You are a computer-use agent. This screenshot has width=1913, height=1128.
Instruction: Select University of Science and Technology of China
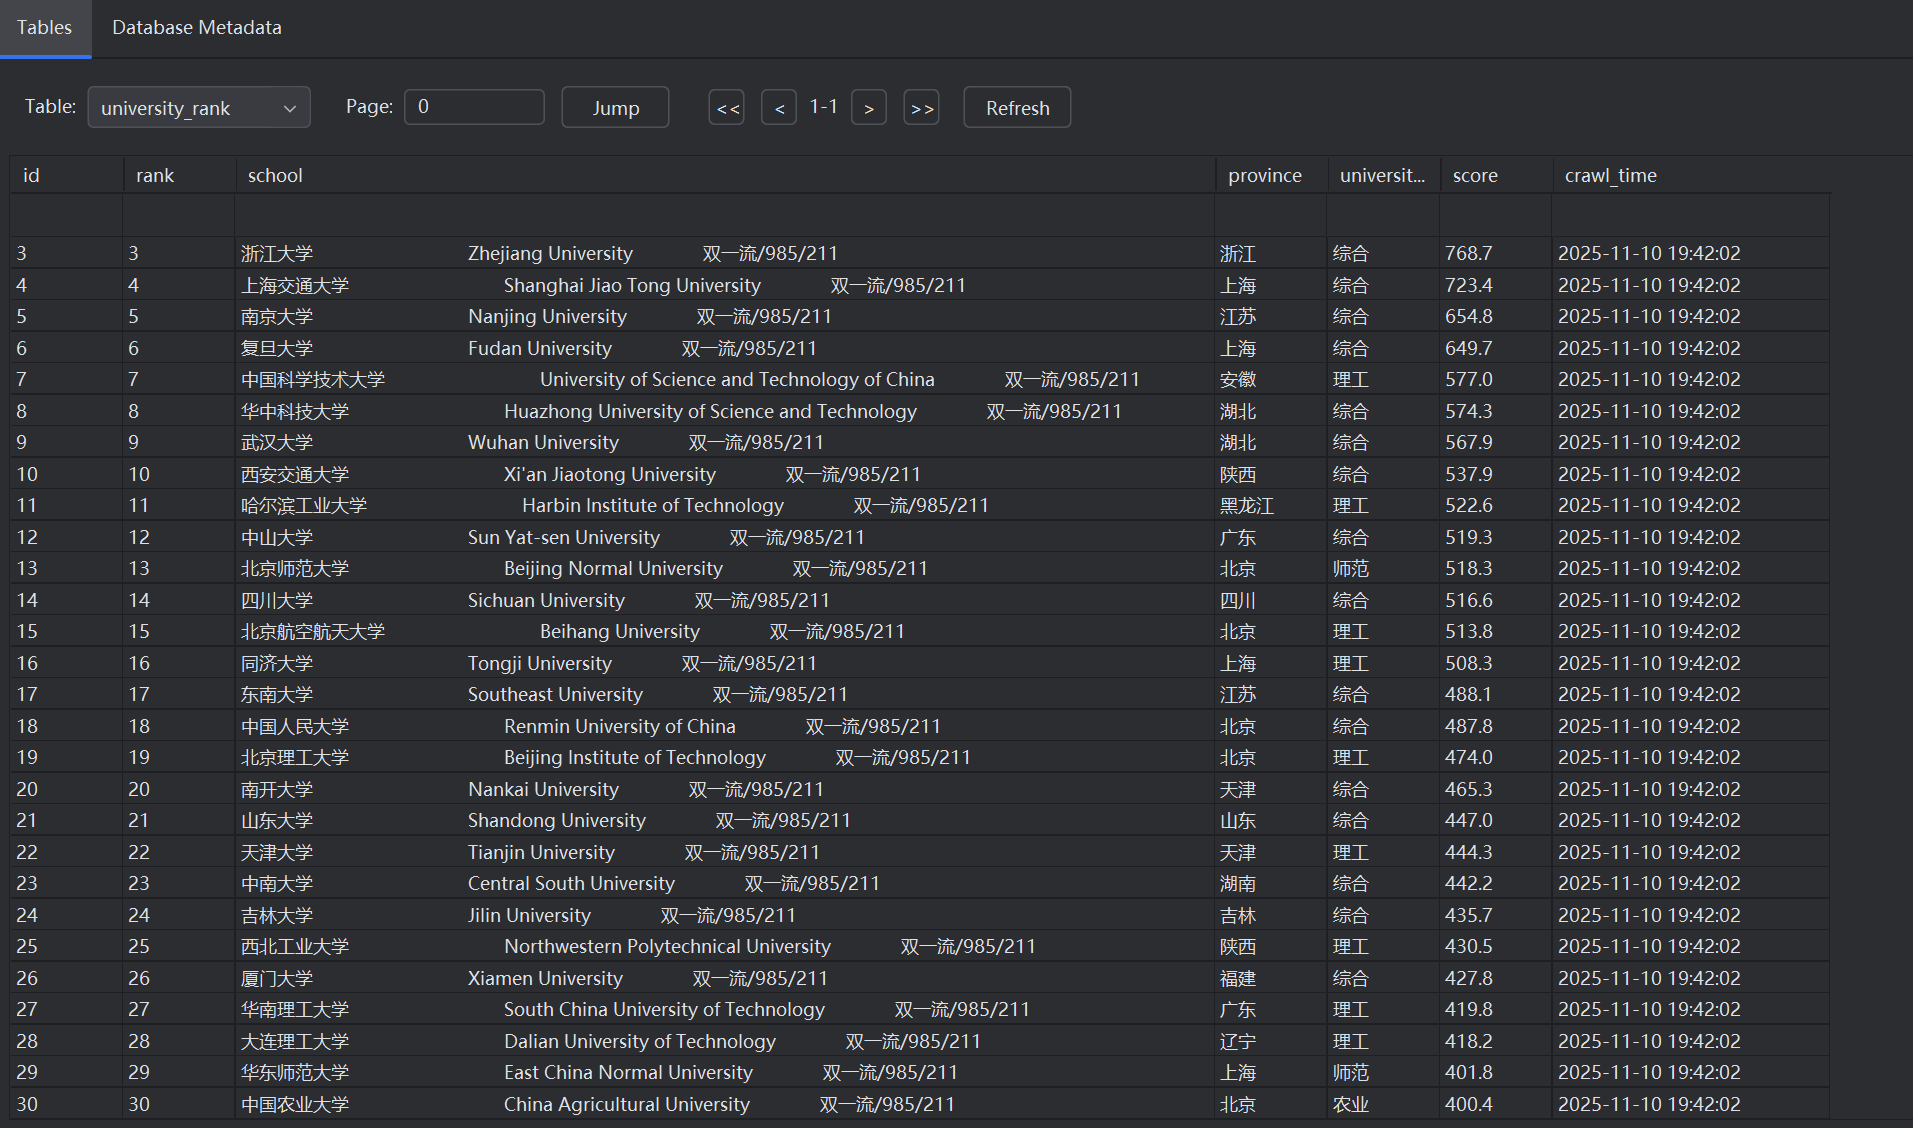tap(725, 379)
